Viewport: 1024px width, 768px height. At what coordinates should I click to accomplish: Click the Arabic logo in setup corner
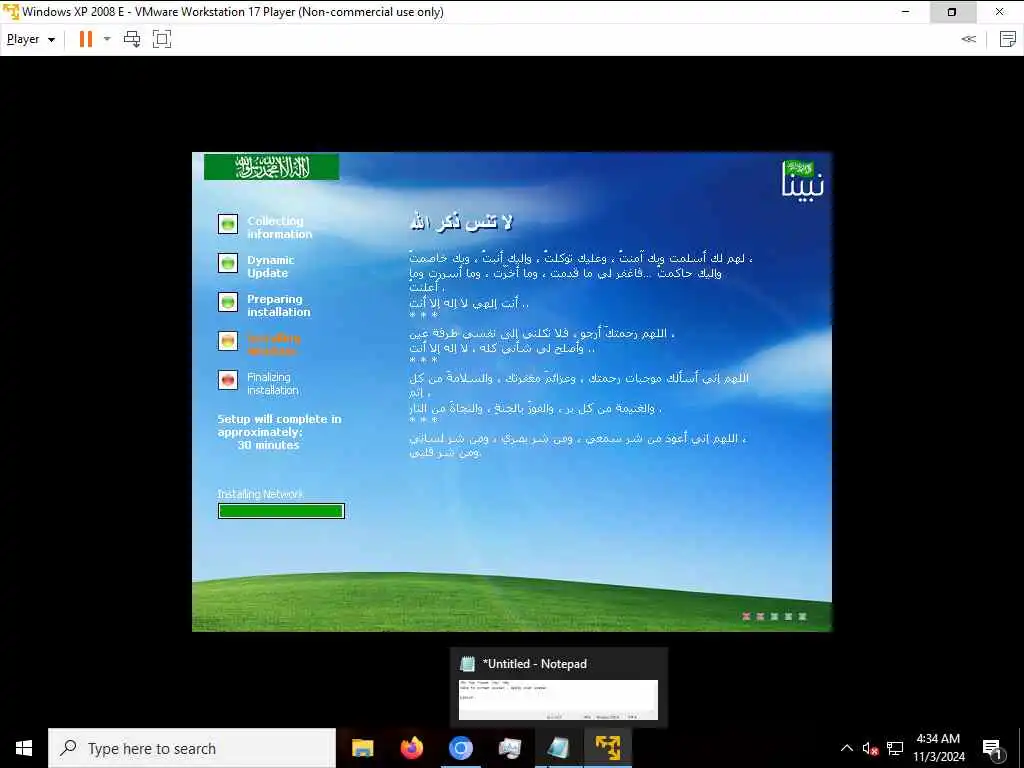coord(803,179)
